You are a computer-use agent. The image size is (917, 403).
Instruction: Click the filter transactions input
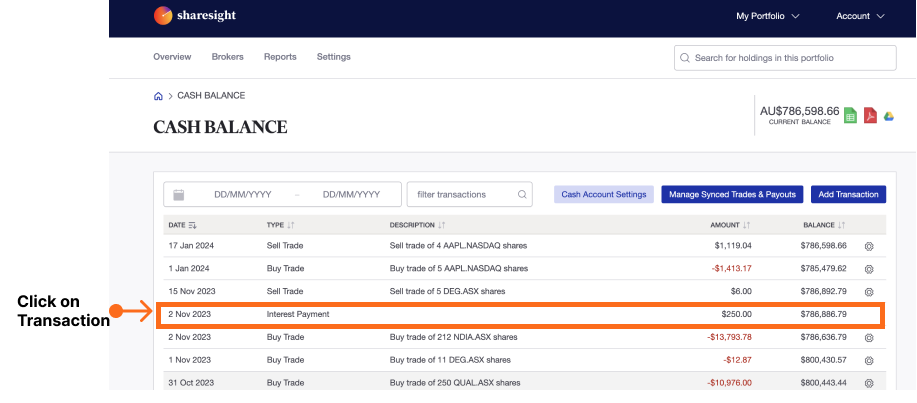point(470,194)
